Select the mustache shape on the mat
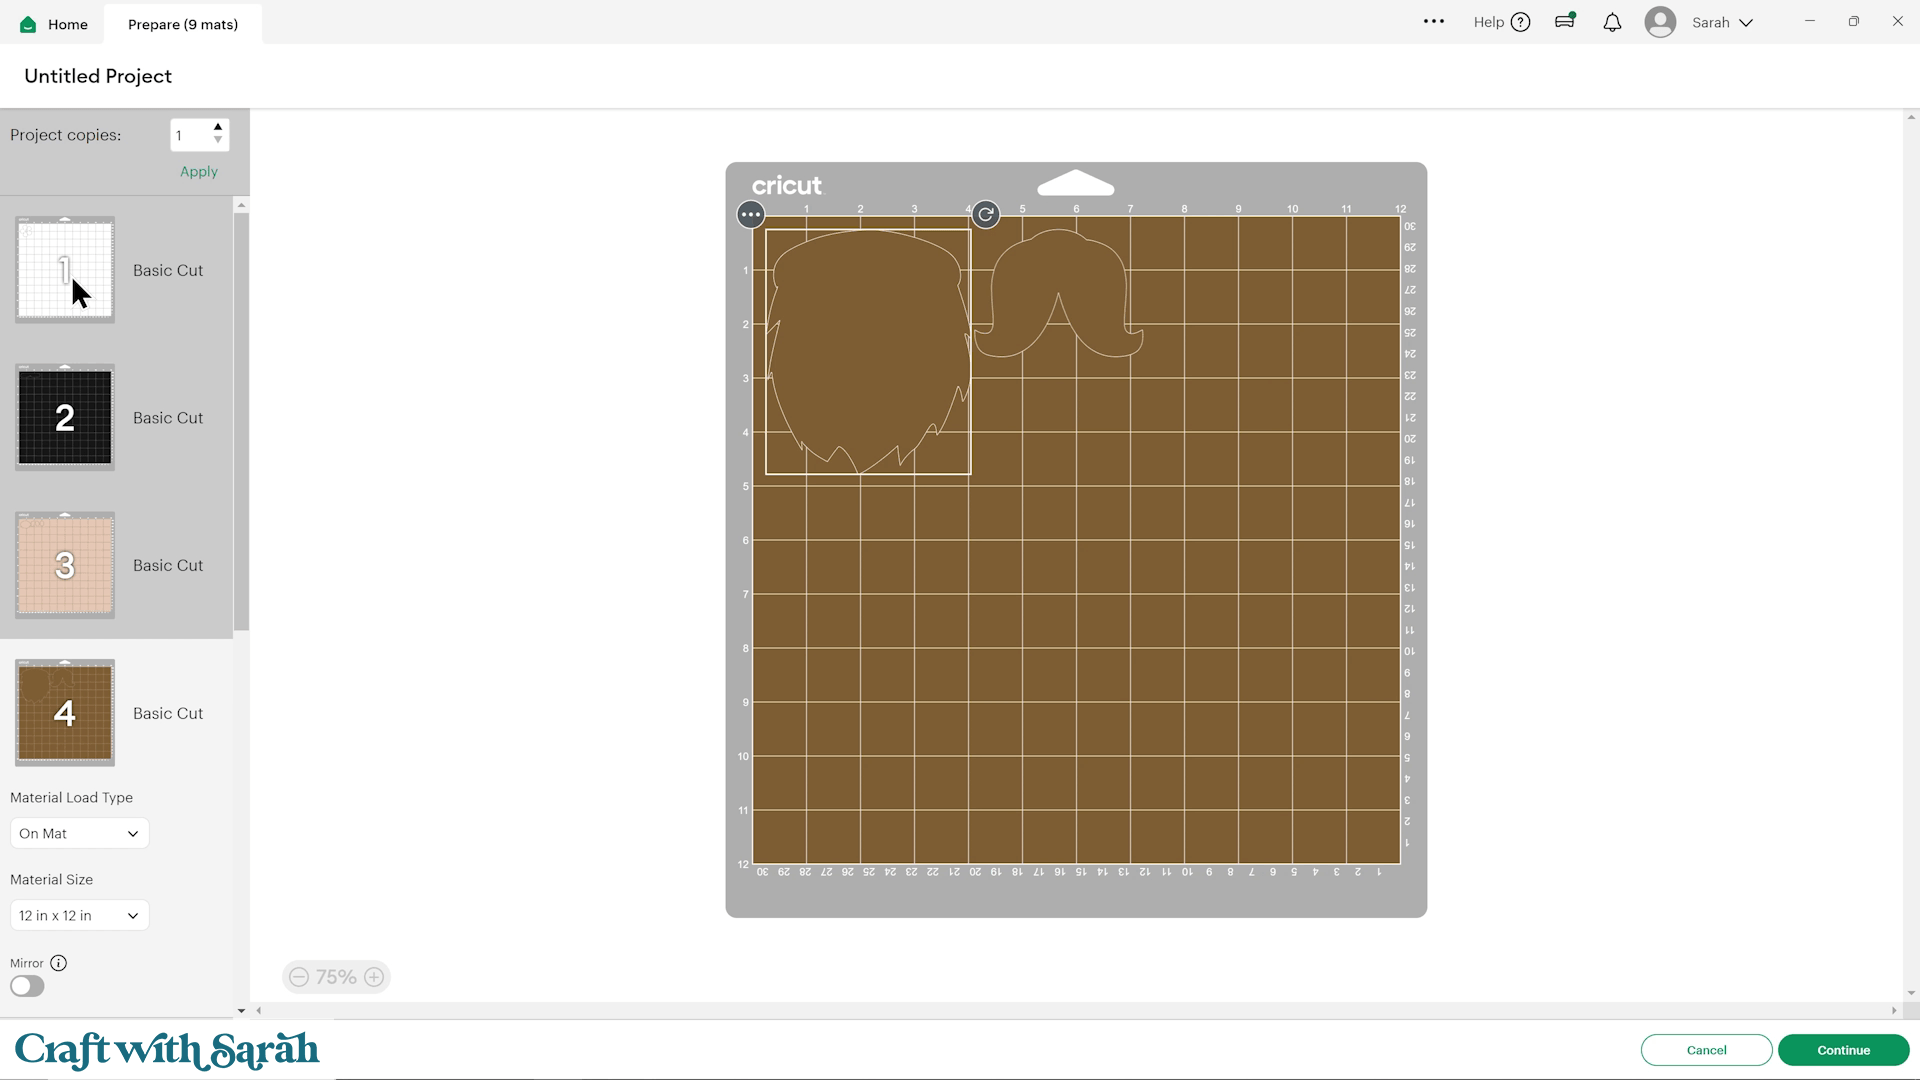The height and width of the screenshot is (1080, 1920). point(1058,293)
